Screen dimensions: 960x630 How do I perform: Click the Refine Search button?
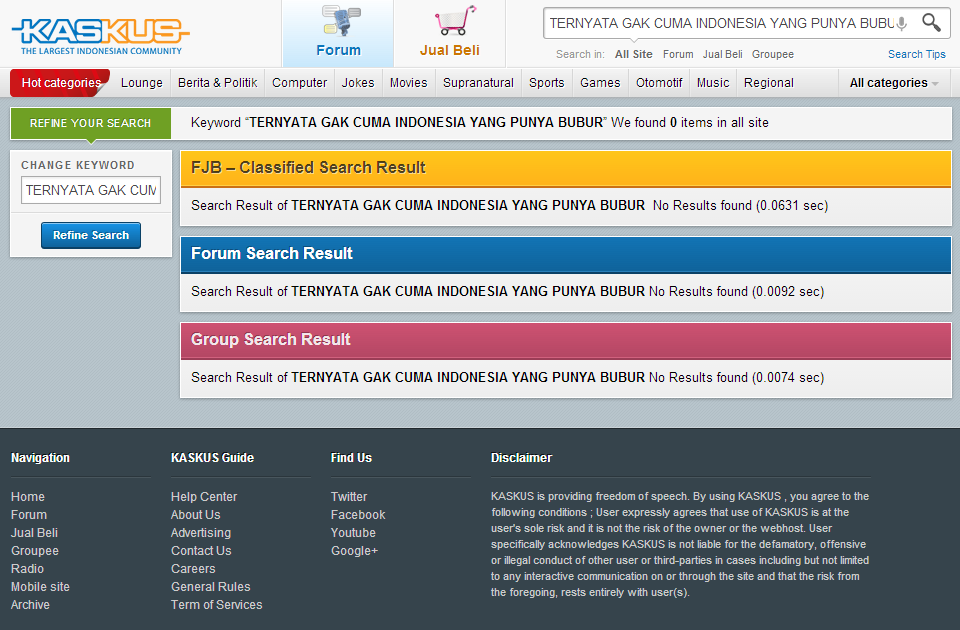(91, 235)
